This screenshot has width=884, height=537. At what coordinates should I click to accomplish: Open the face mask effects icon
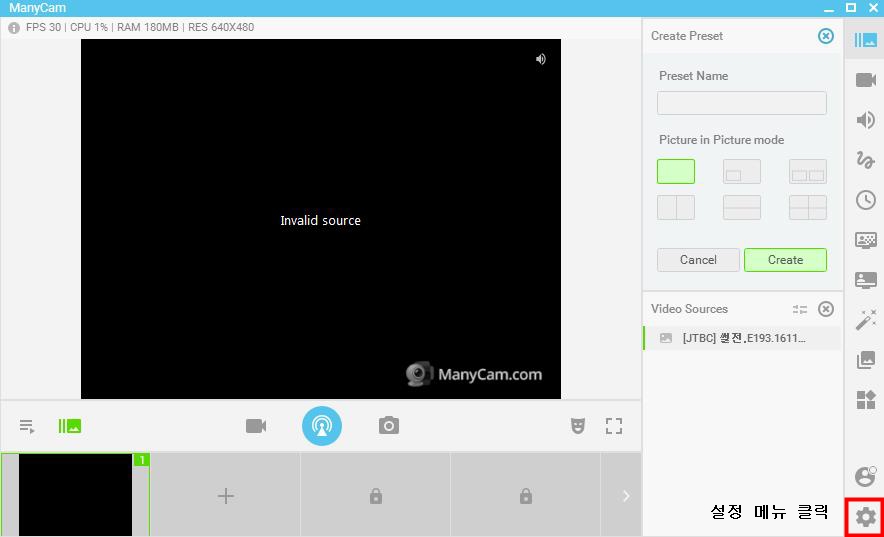point(578,426)
